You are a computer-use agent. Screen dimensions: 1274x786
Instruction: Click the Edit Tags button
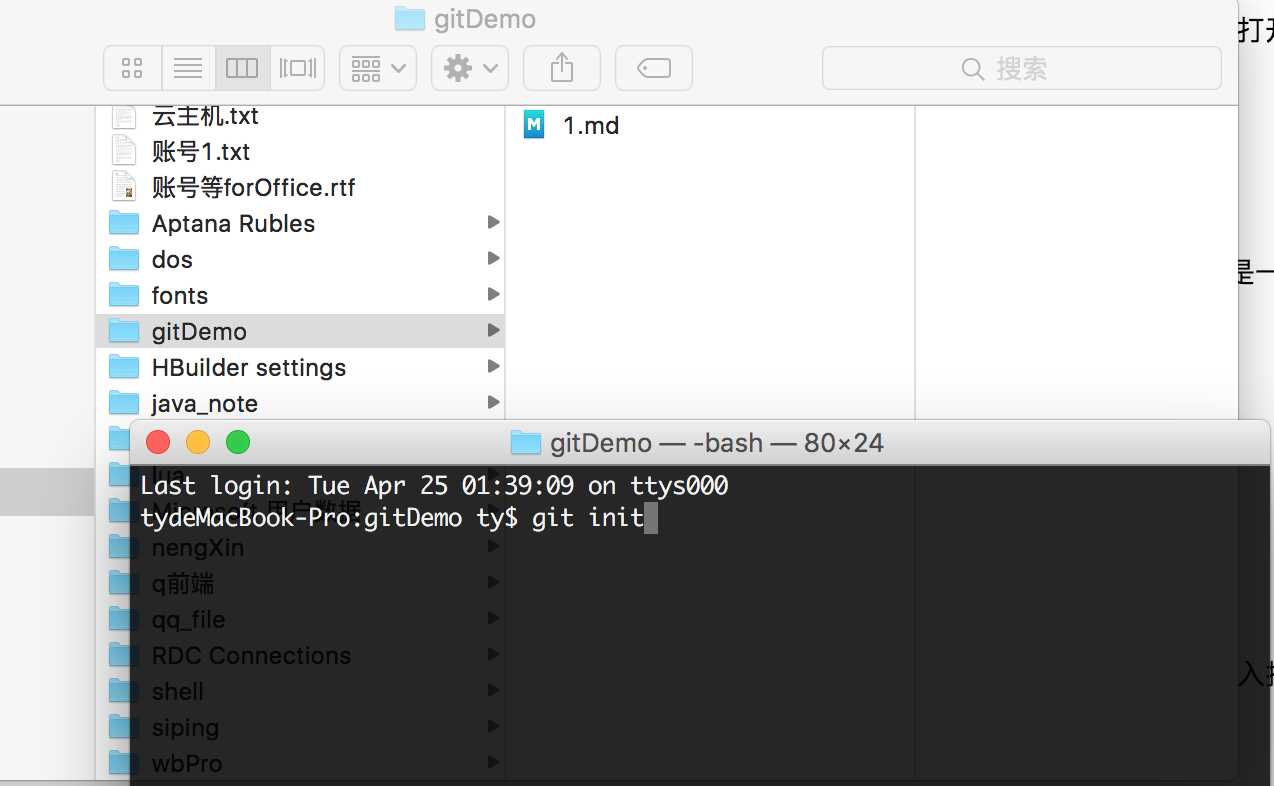(654, 68)
